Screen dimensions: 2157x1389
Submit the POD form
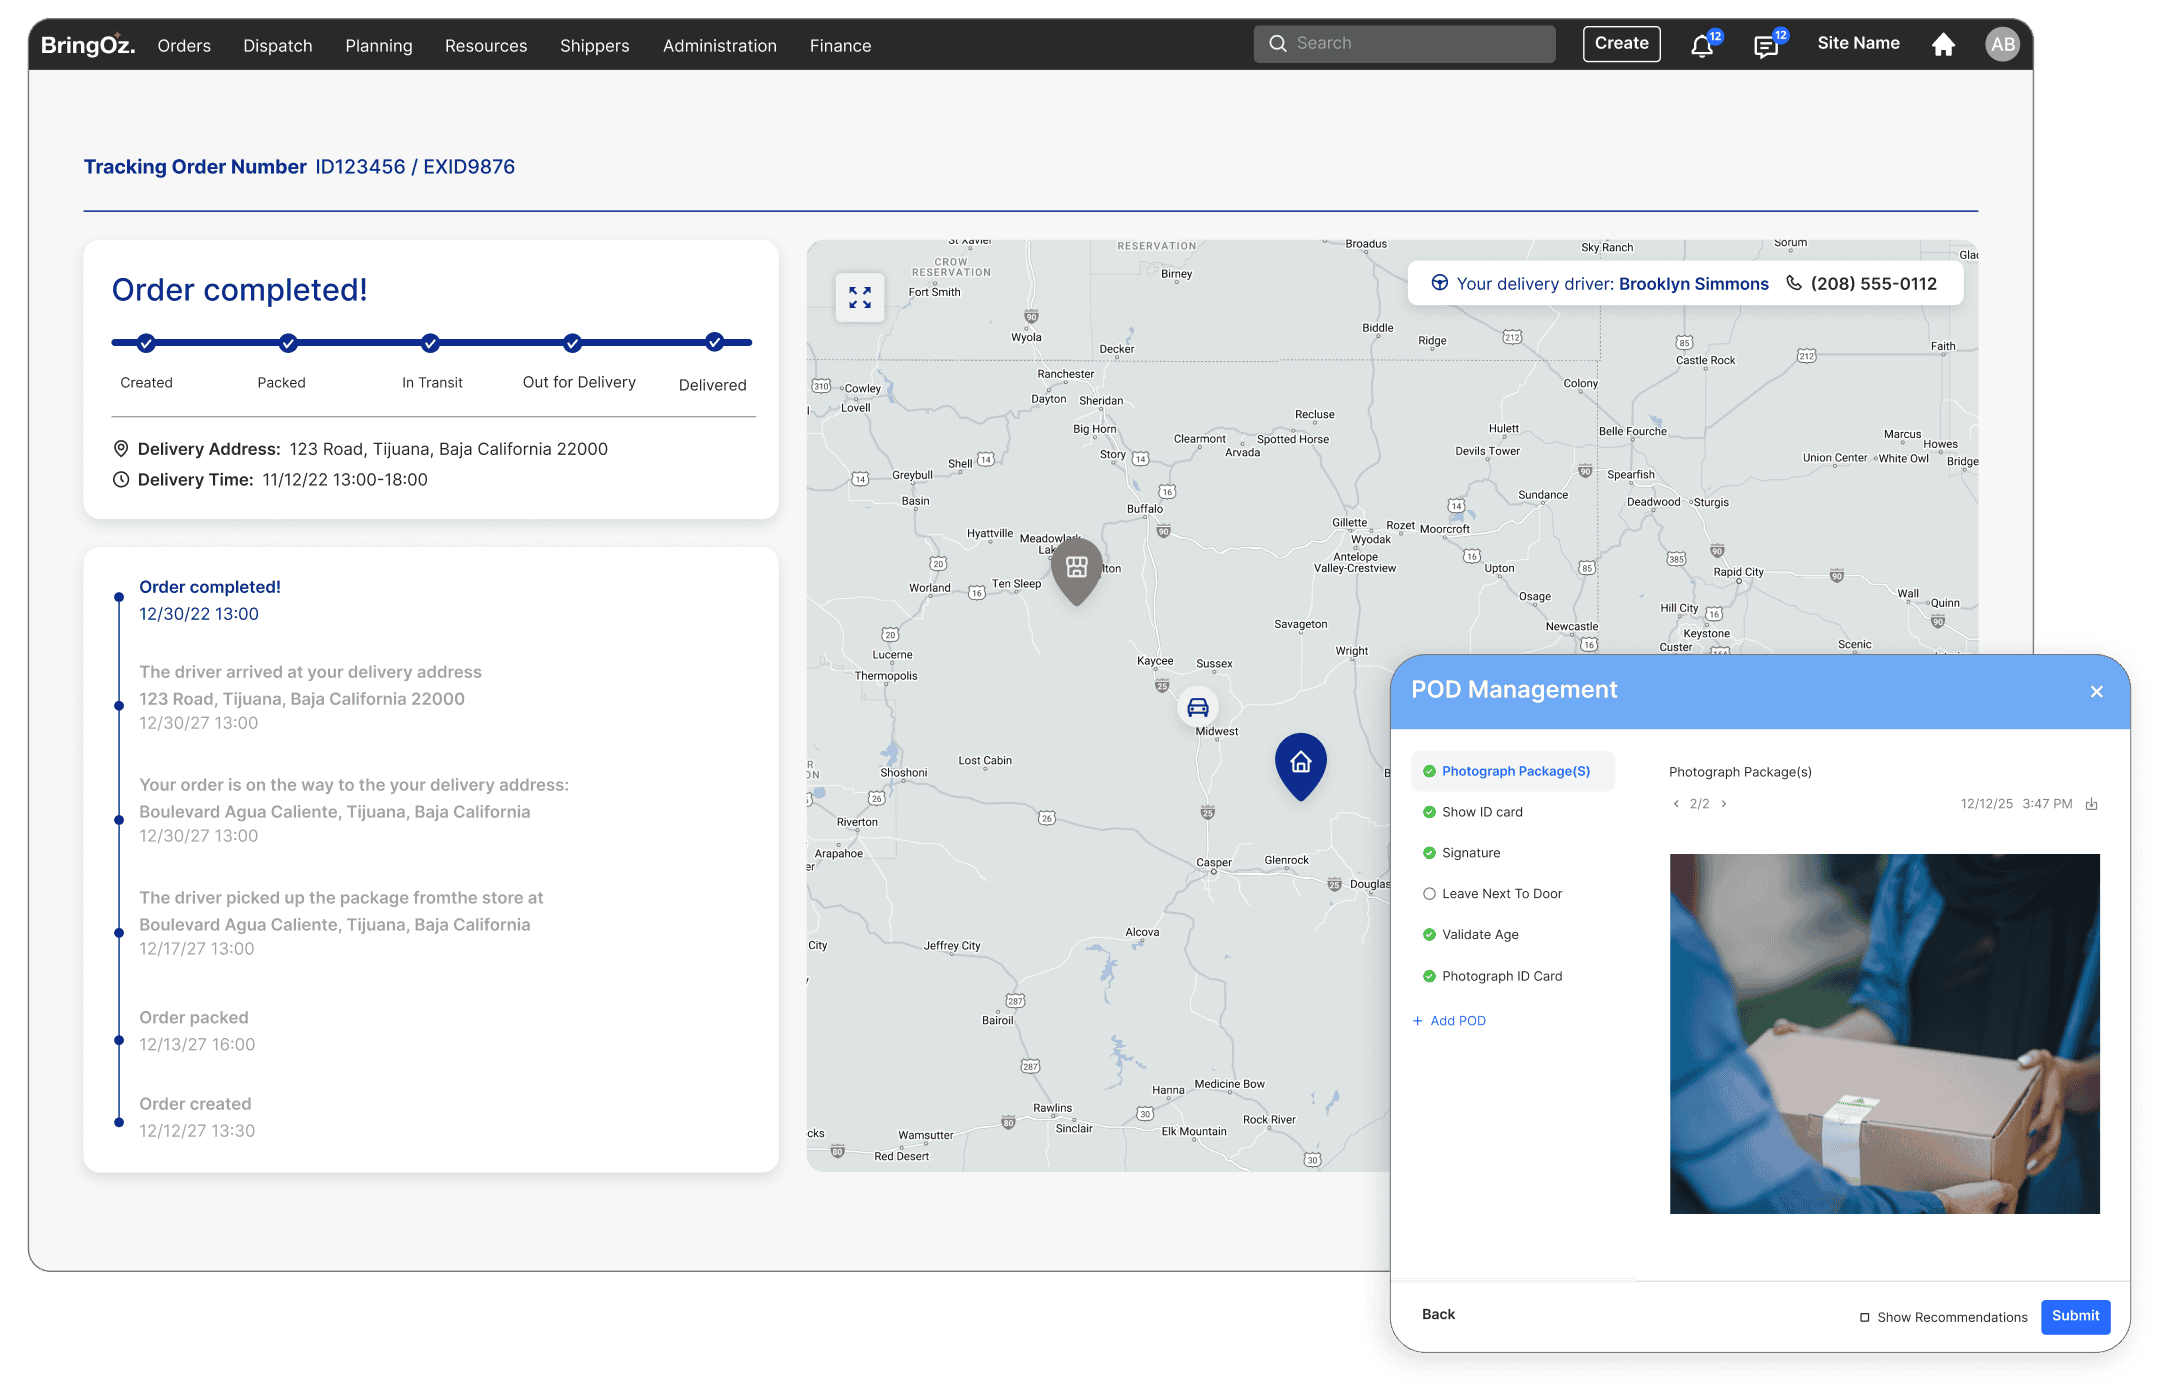pos(2075,1316)
